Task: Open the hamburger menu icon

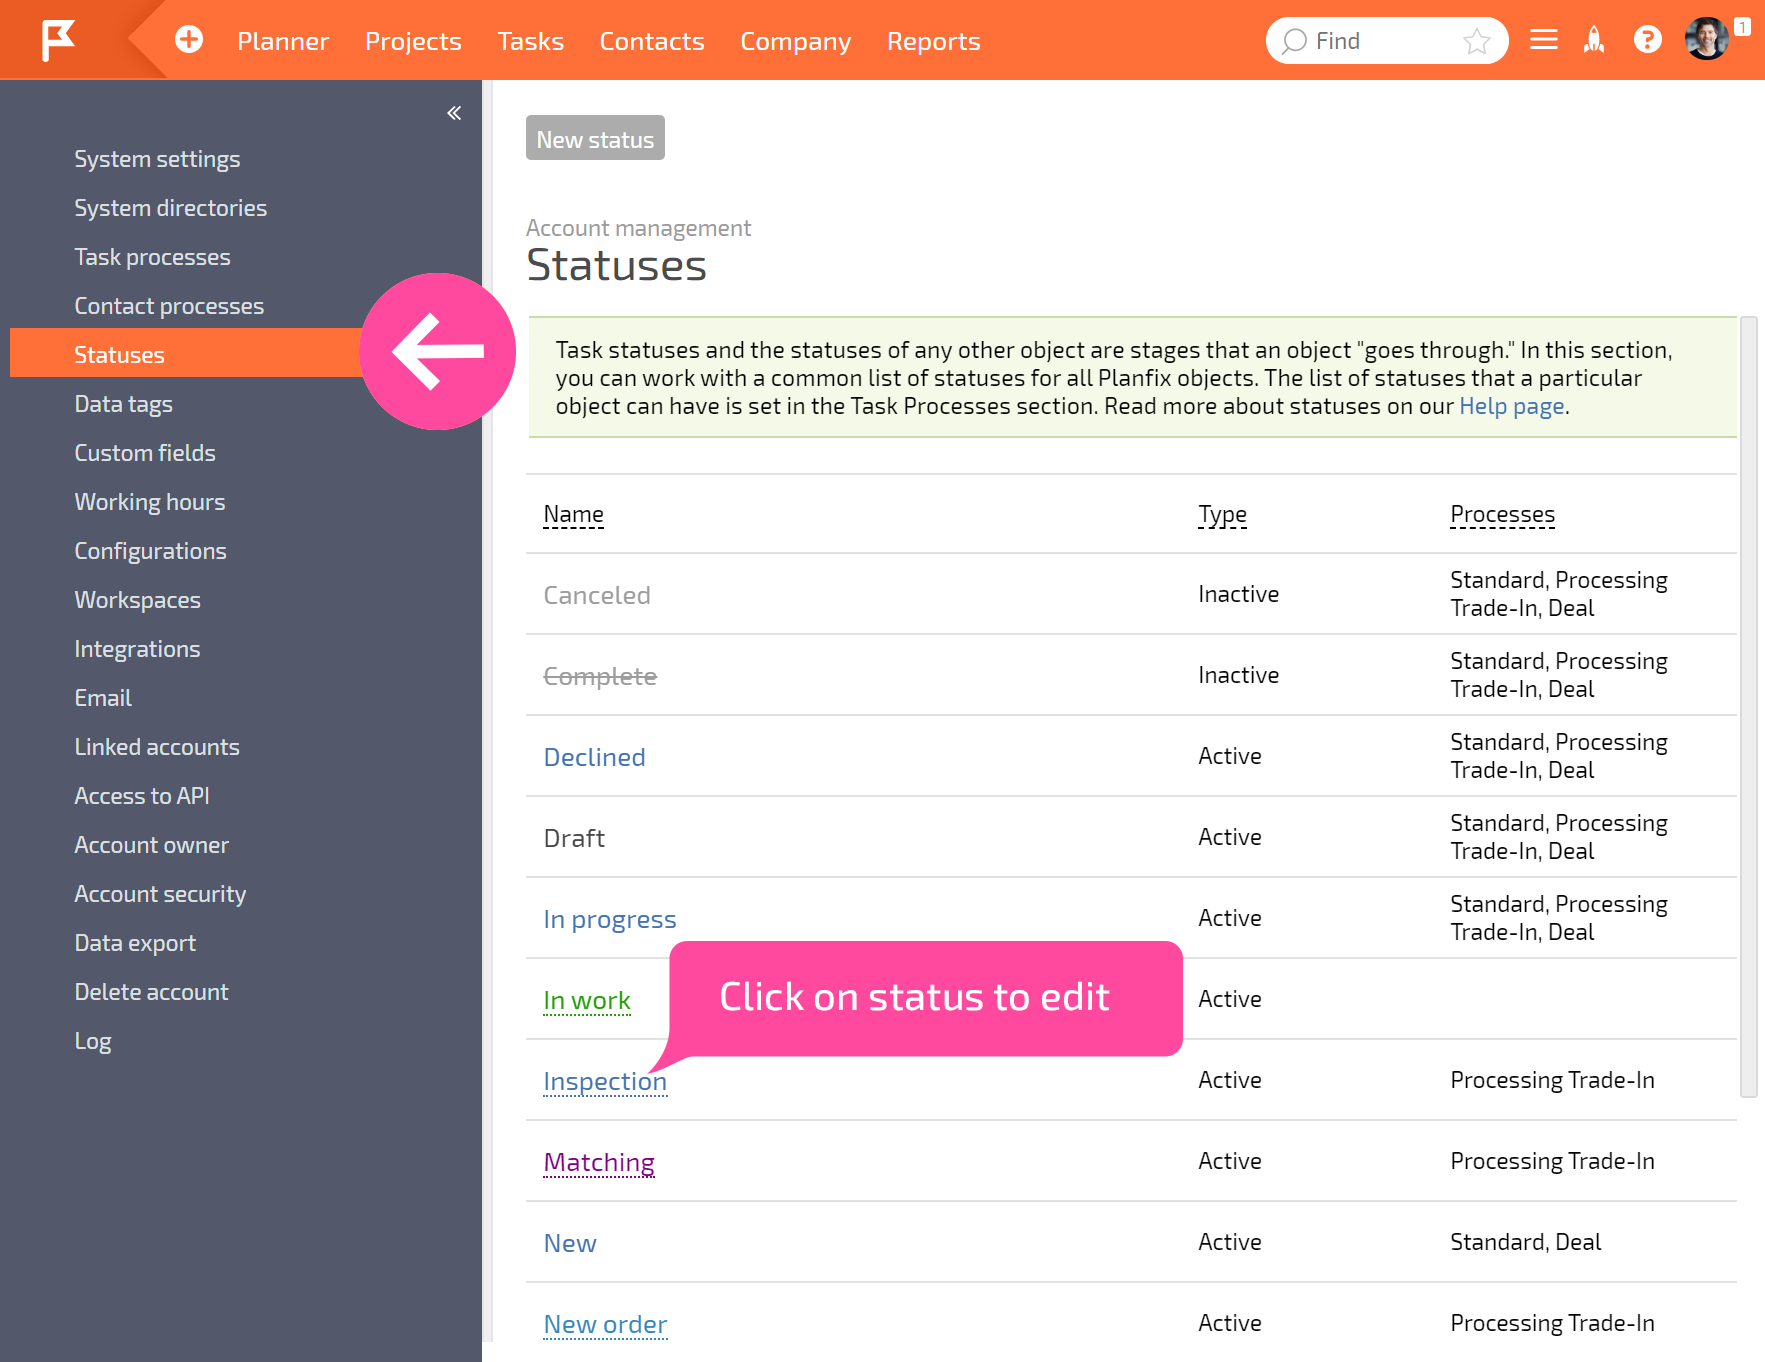Action: 1544,40
